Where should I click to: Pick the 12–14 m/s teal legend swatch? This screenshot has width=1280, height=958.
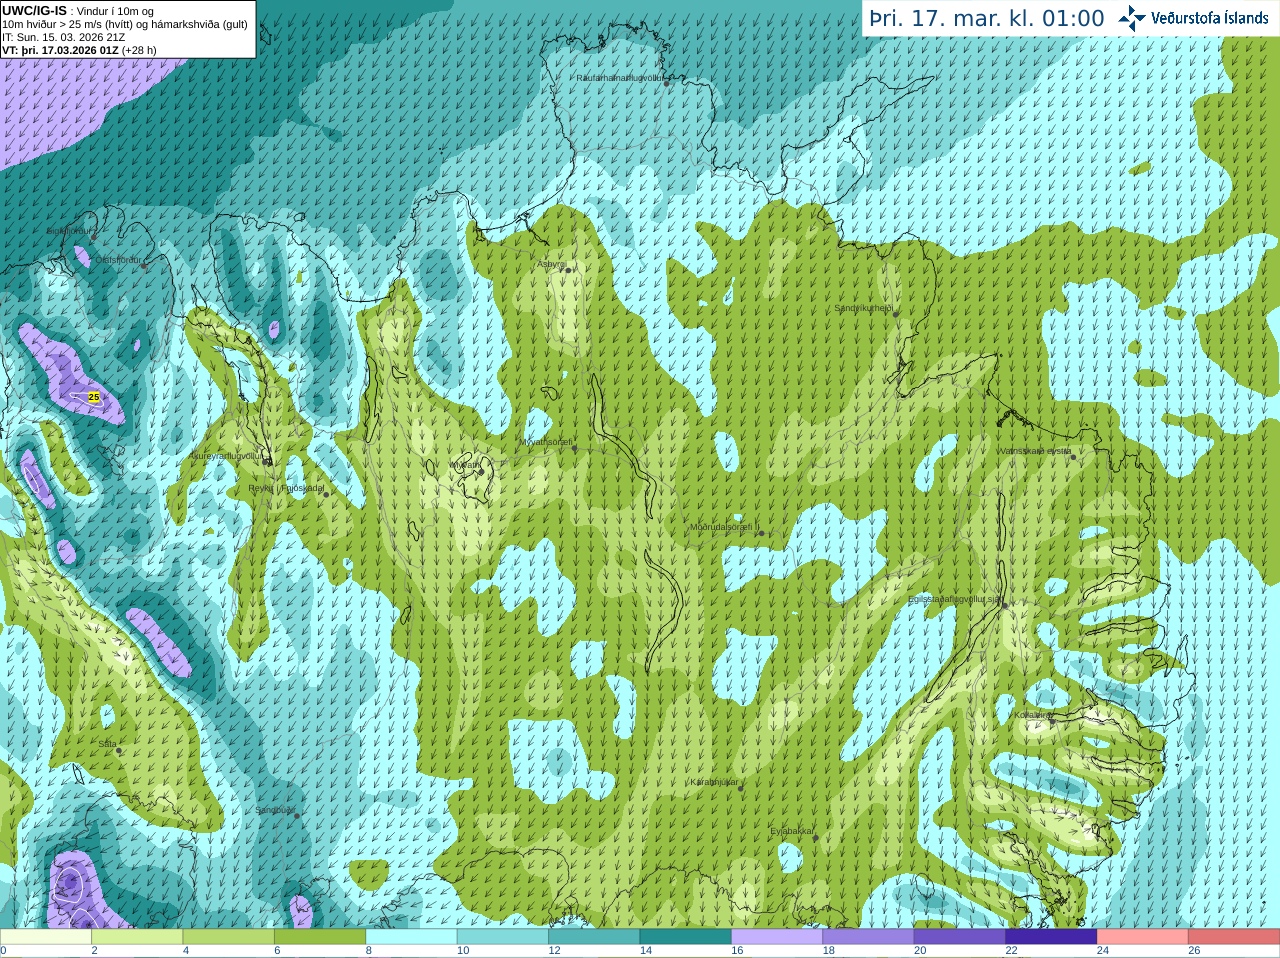click(x=594, y=937)
